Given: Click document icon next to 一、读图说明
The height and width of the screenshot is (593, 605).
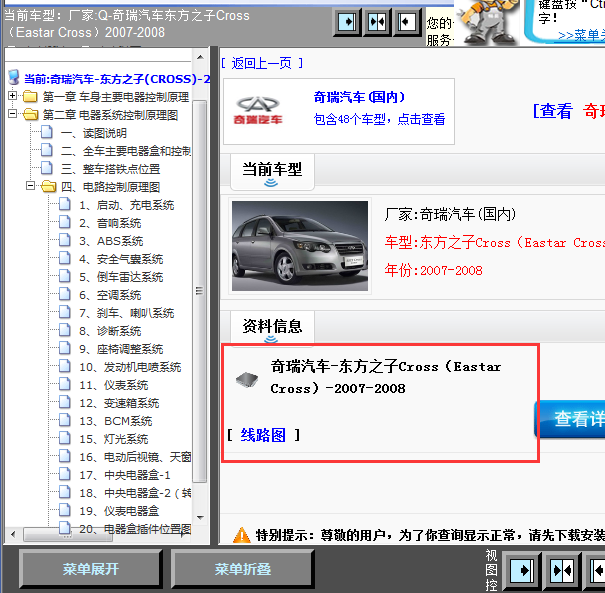Looking at the screenshot, I should coord(47,132).
